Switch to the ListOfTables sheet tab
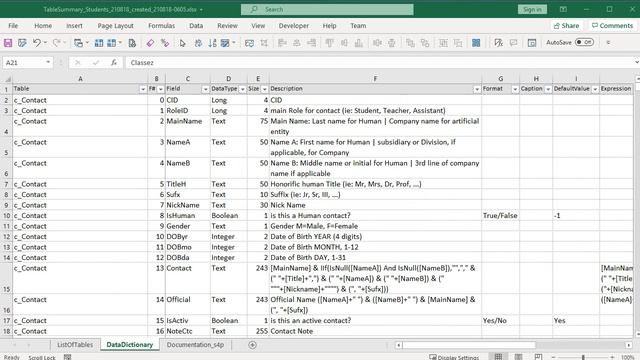640x360 pixels. [x=75, y=345]
